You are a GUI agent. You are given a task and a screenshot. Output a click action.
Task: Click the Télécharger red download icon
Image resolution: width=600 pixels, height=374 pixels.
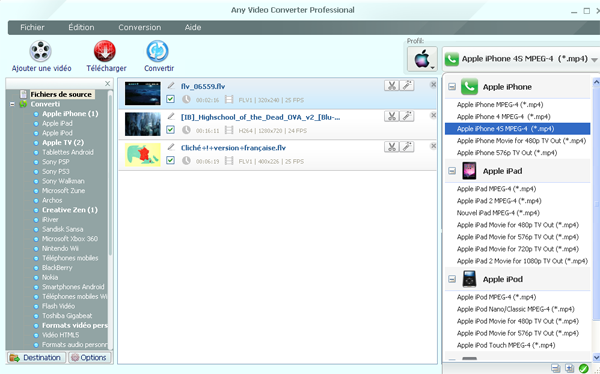105,51
